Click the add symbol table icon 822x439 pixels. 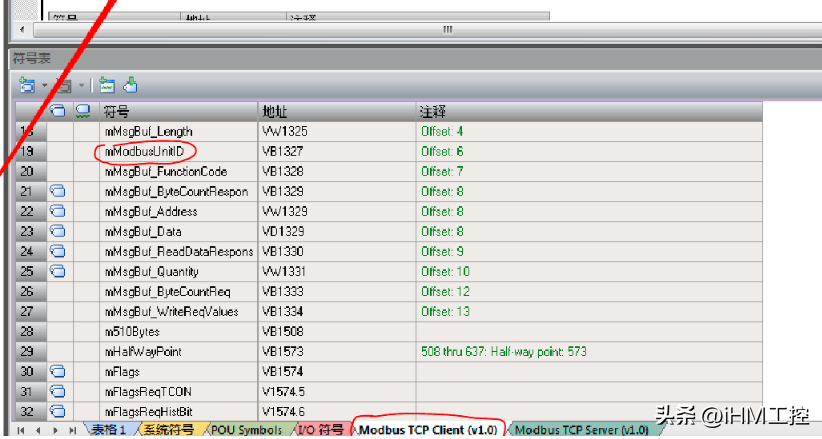[x=25, y=86]
